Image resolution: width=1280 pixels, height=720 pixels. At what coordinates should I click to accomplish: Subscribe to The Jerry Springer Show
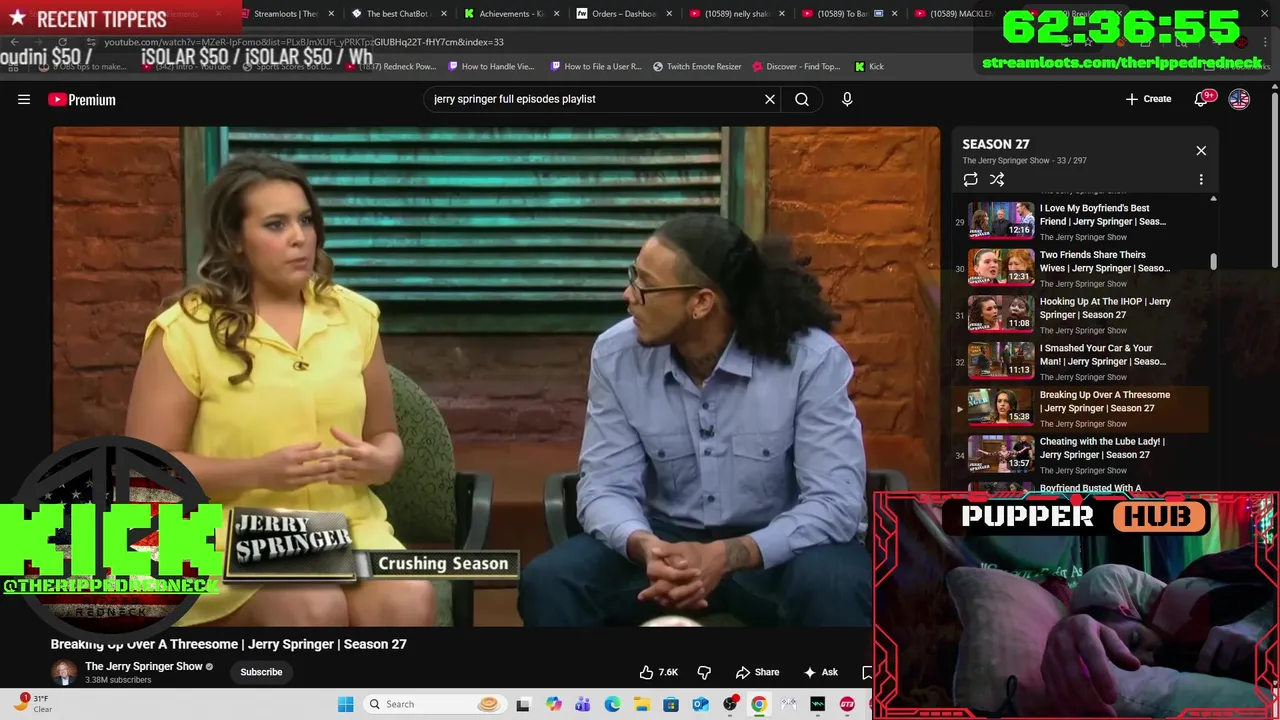click(261, 672)
